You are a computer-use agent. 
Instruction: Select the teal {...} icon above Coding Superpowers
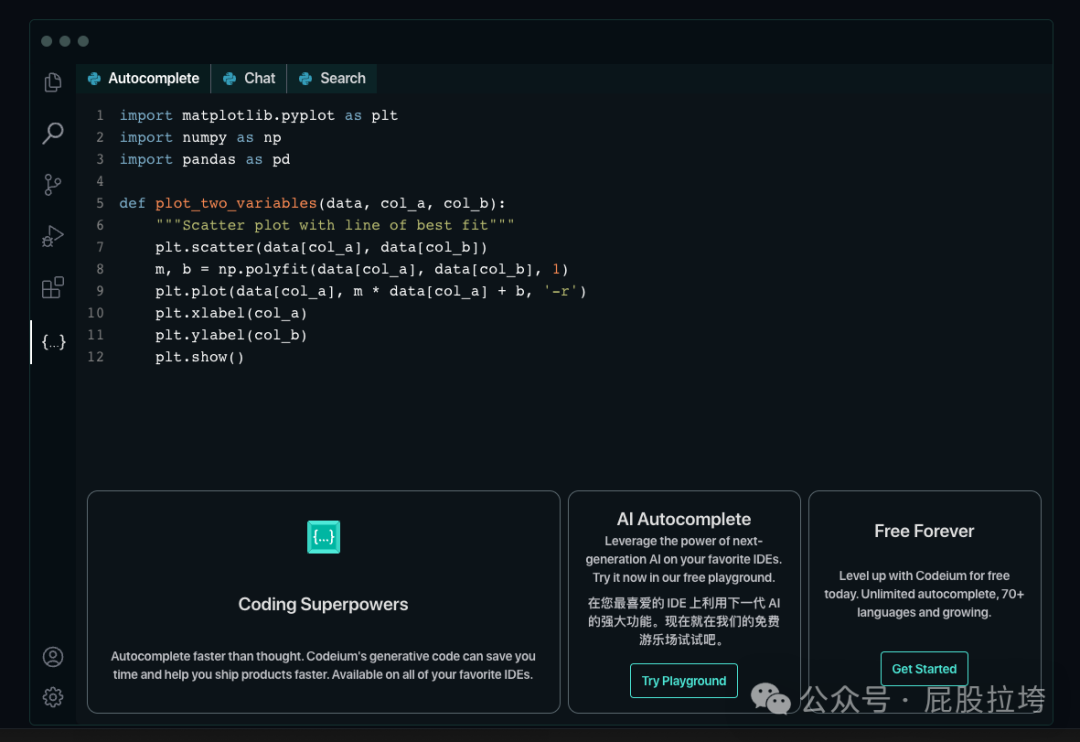pyautogui.click(x=323, y=537)
